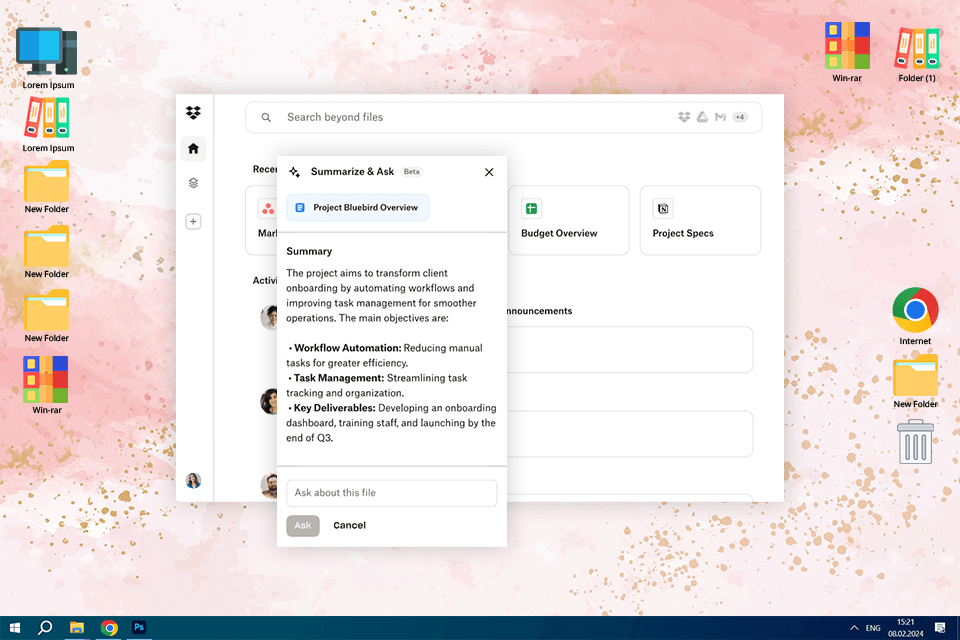Screen dimensions: 960x640
Task: Select the Lorem Ipsum binders desktop icon
Action: pos(48,124)
